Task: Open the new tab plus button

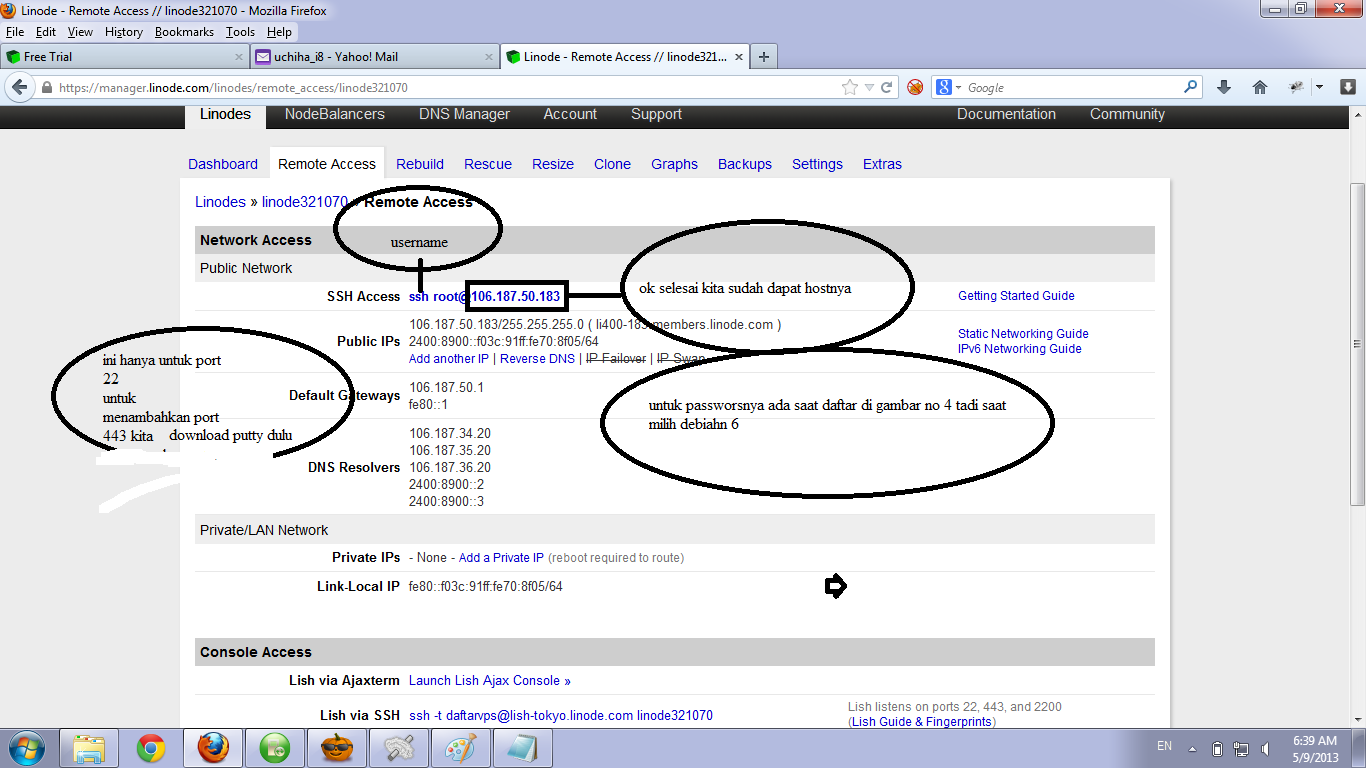Action: point(764,57)
